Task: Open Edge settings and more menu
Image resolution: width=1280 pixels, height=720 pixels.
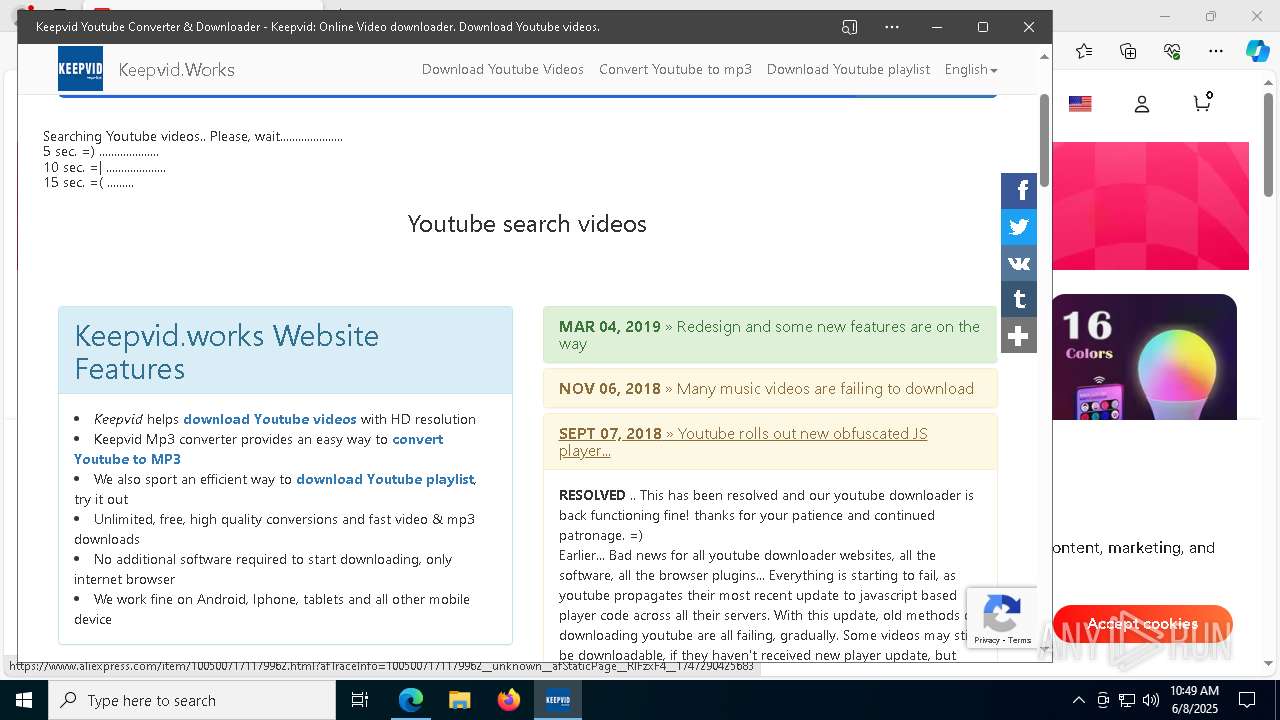Action: tap(1216, 51)
